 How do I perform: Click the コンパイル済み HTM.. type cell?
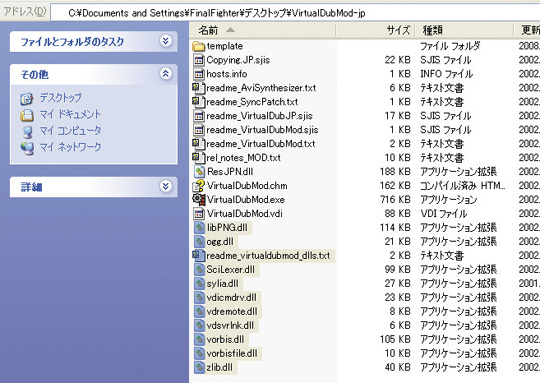pyautogui.click(x=463, y=186)
